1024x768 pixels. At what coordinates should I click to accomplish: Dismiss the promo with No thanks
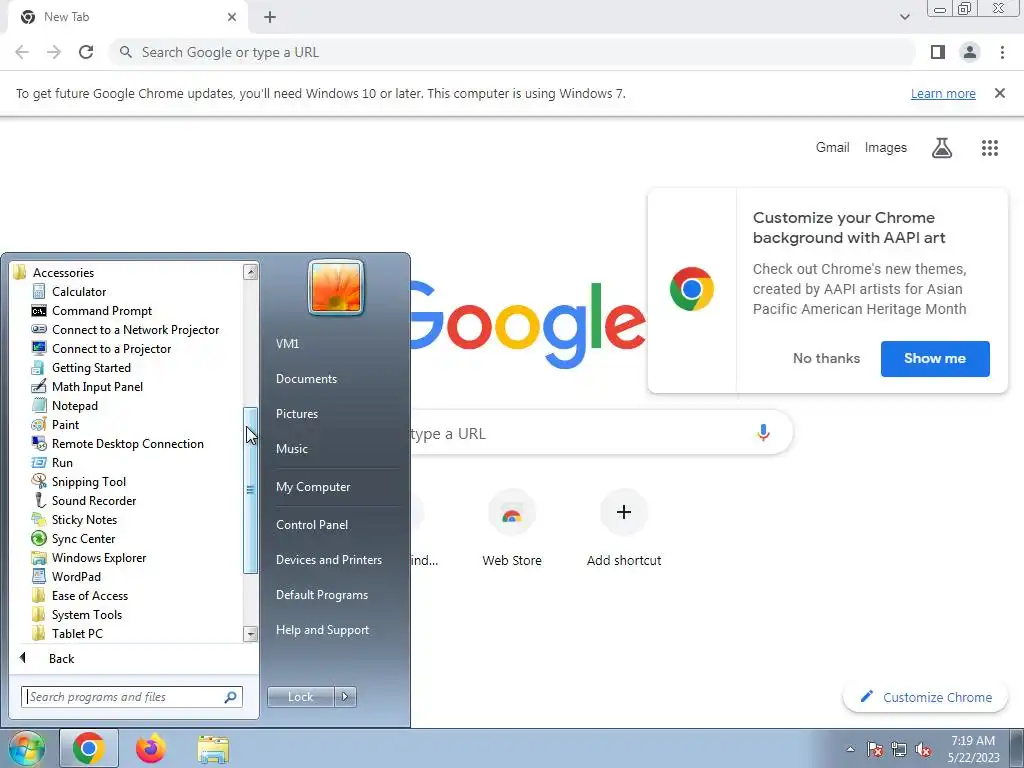tap(826, 359)
